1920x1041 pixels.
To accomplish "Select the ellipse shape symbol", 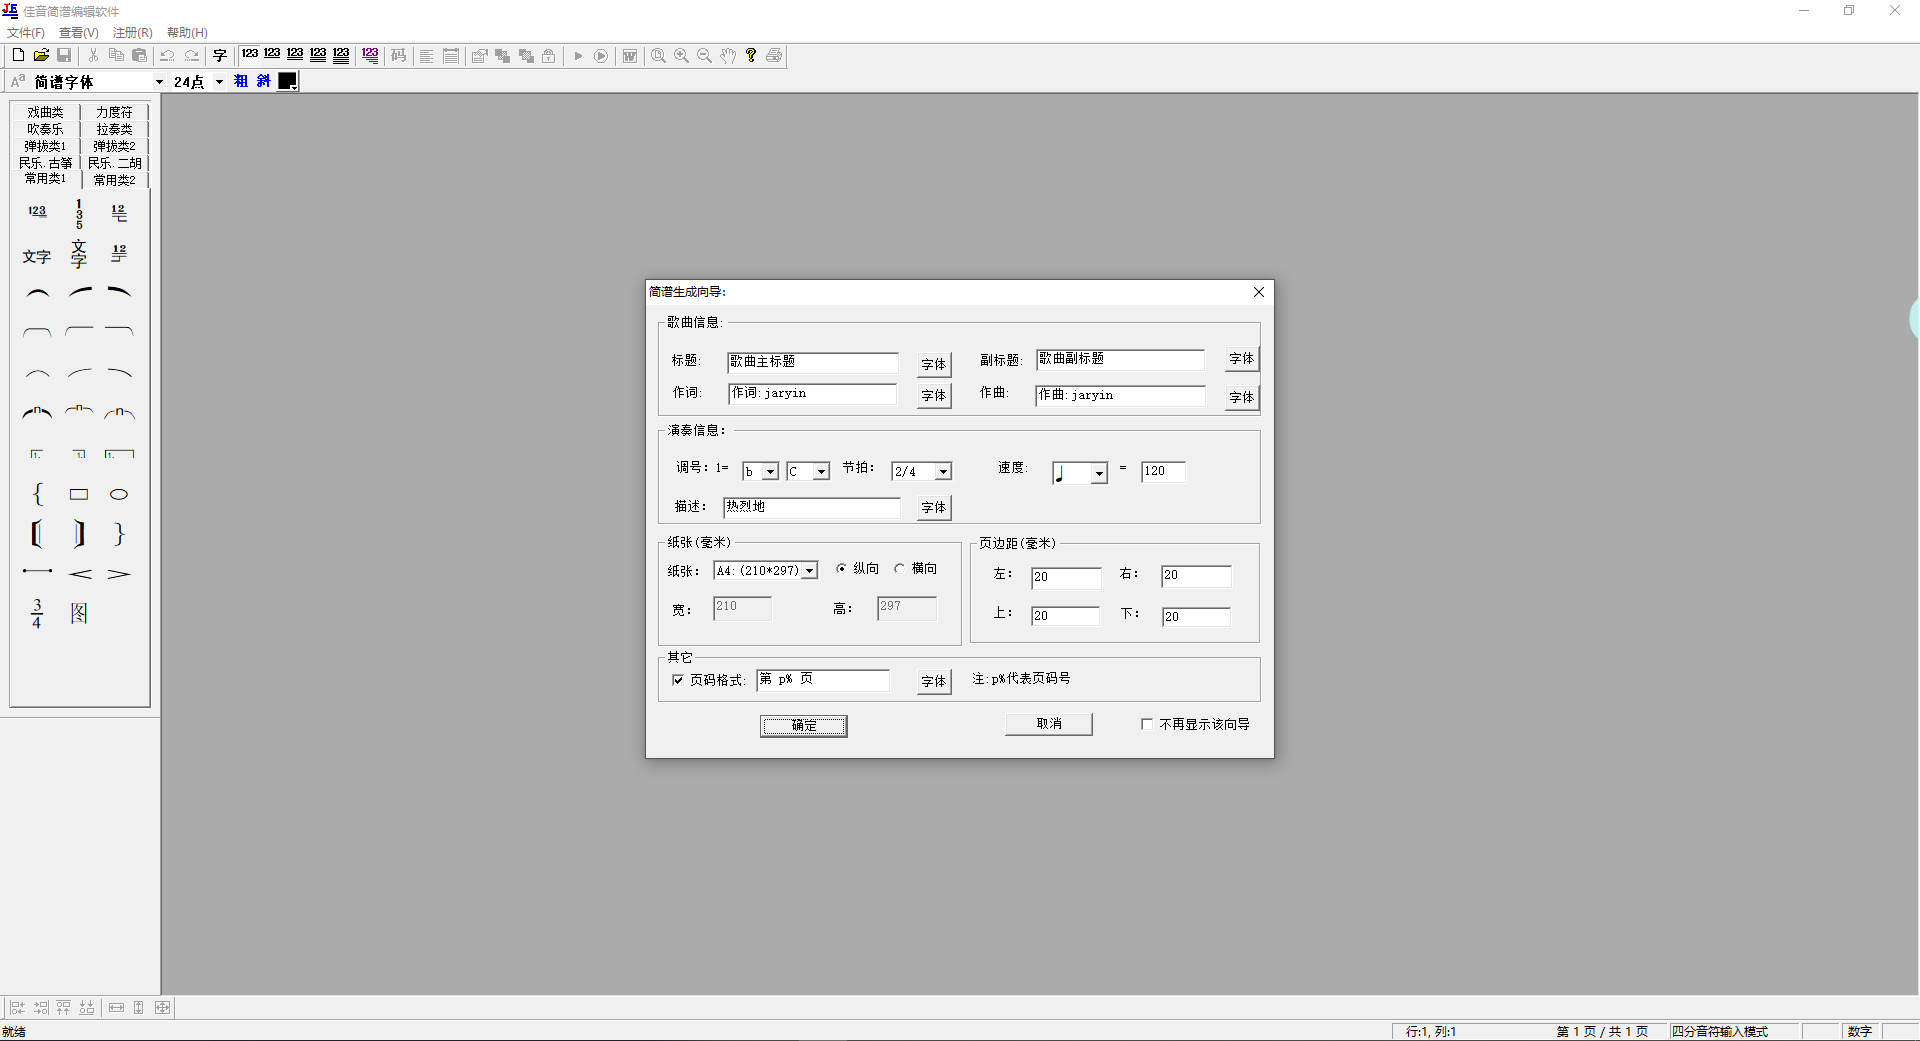I will pos(119,494).
